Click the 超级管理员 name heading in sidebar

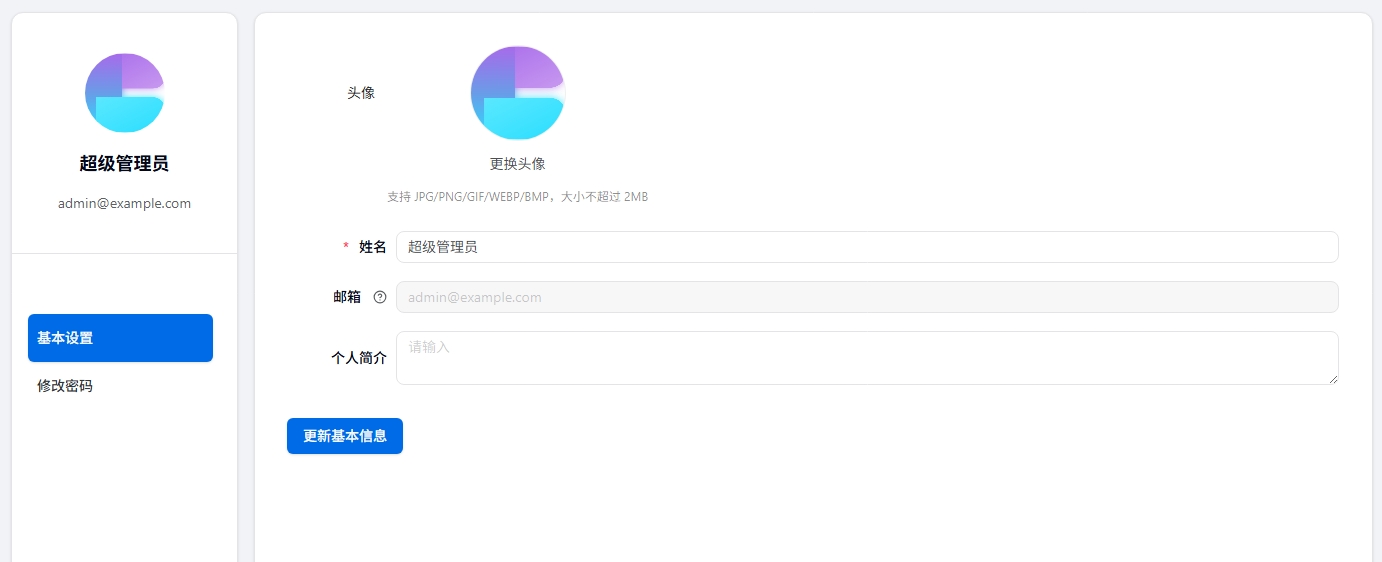pyautogui.click(x=124, y=164)
